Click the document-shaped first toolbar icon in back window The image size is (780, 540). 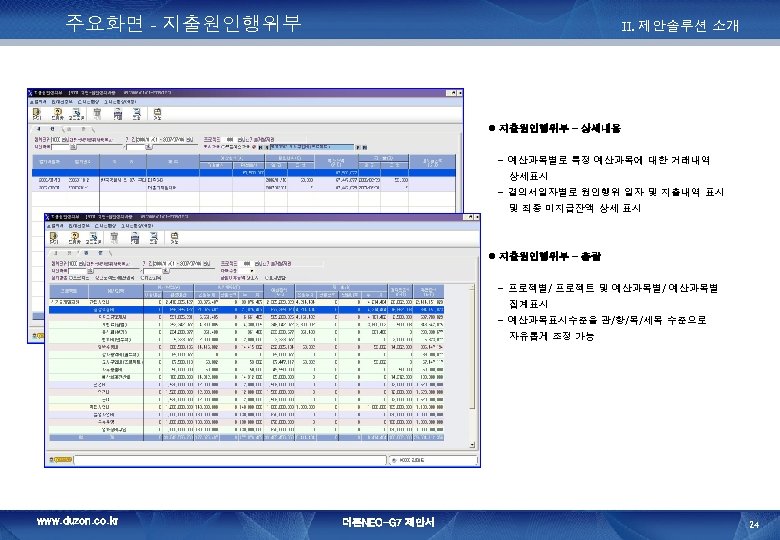[x=37, y=114]
